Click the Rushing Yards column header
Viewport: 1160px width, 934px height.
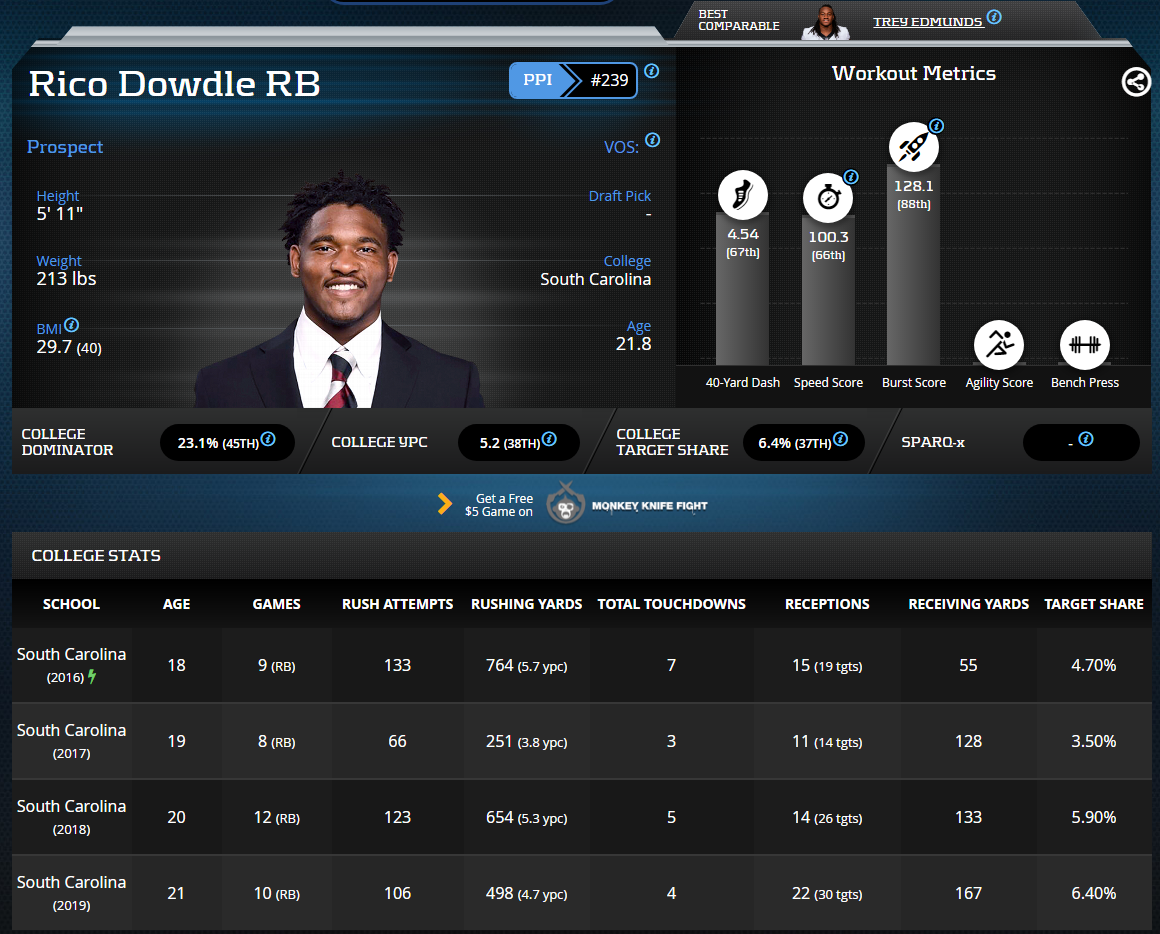click(x=526, y=604)
